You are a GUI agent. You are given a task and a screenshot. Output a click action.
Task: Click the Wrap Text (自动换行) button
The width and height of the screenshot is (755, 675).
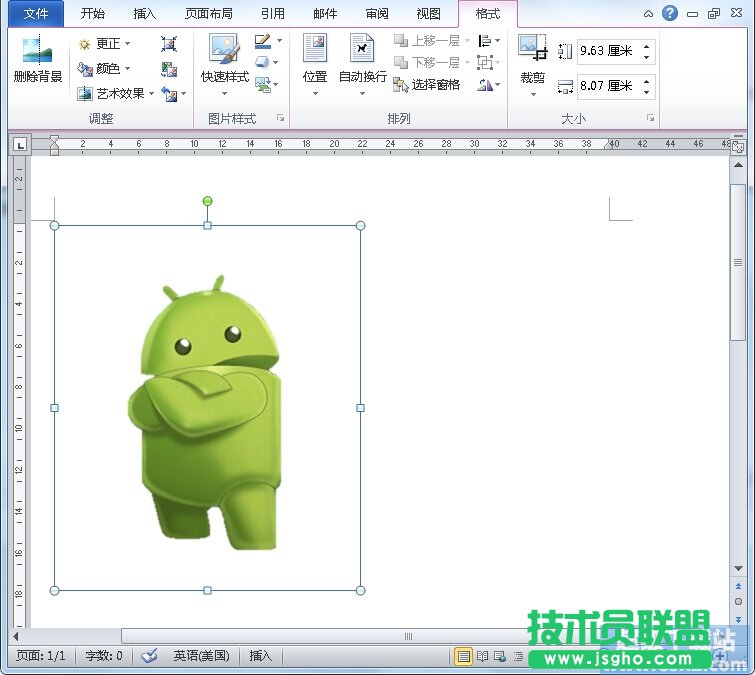click(x=362, y=62)
